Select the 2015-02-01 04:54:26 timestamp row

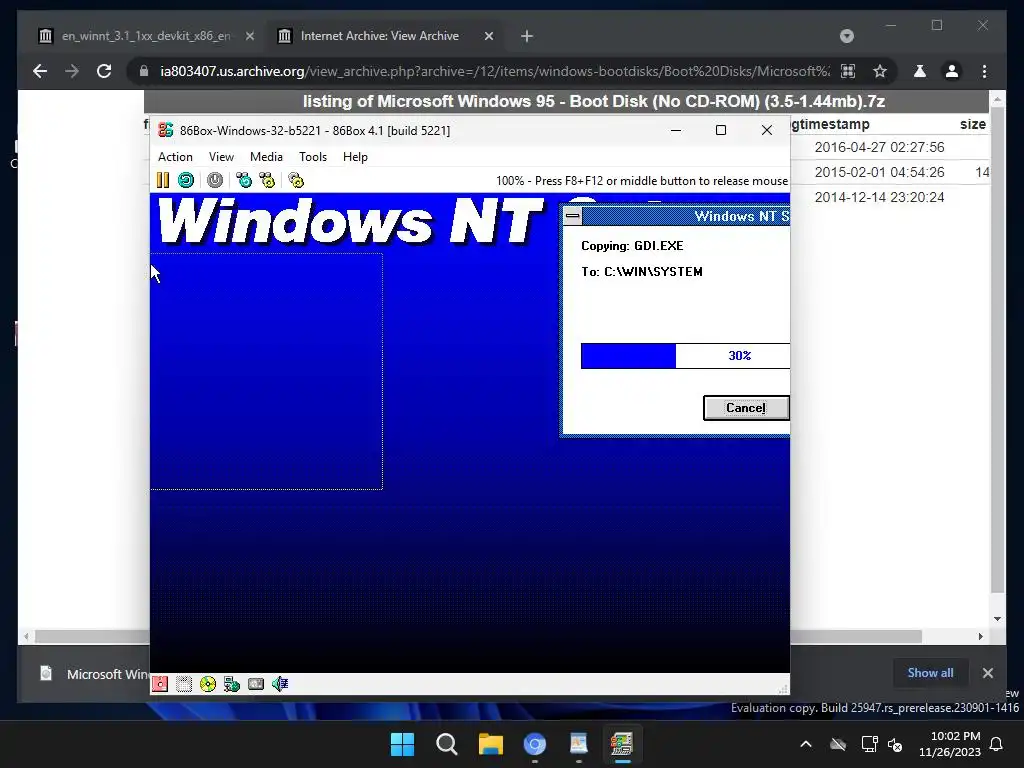tap(879, 172)
